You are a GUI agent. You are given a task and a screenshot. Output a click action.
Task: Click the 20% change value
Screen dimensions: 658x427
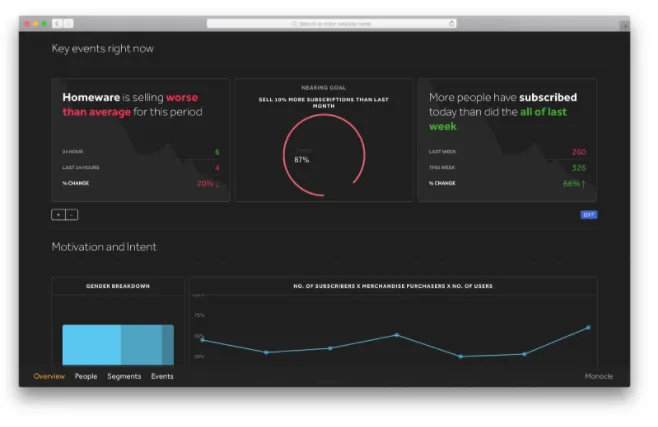(x=208, y=184)
